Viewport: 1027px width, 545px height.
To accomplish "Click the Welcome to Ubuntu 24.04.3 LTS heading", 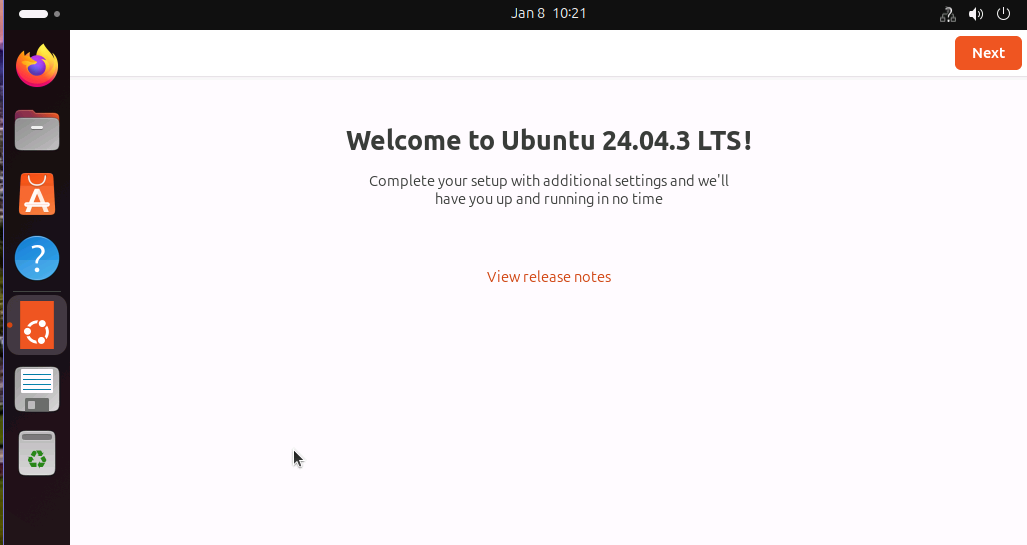I will point(549,140).
